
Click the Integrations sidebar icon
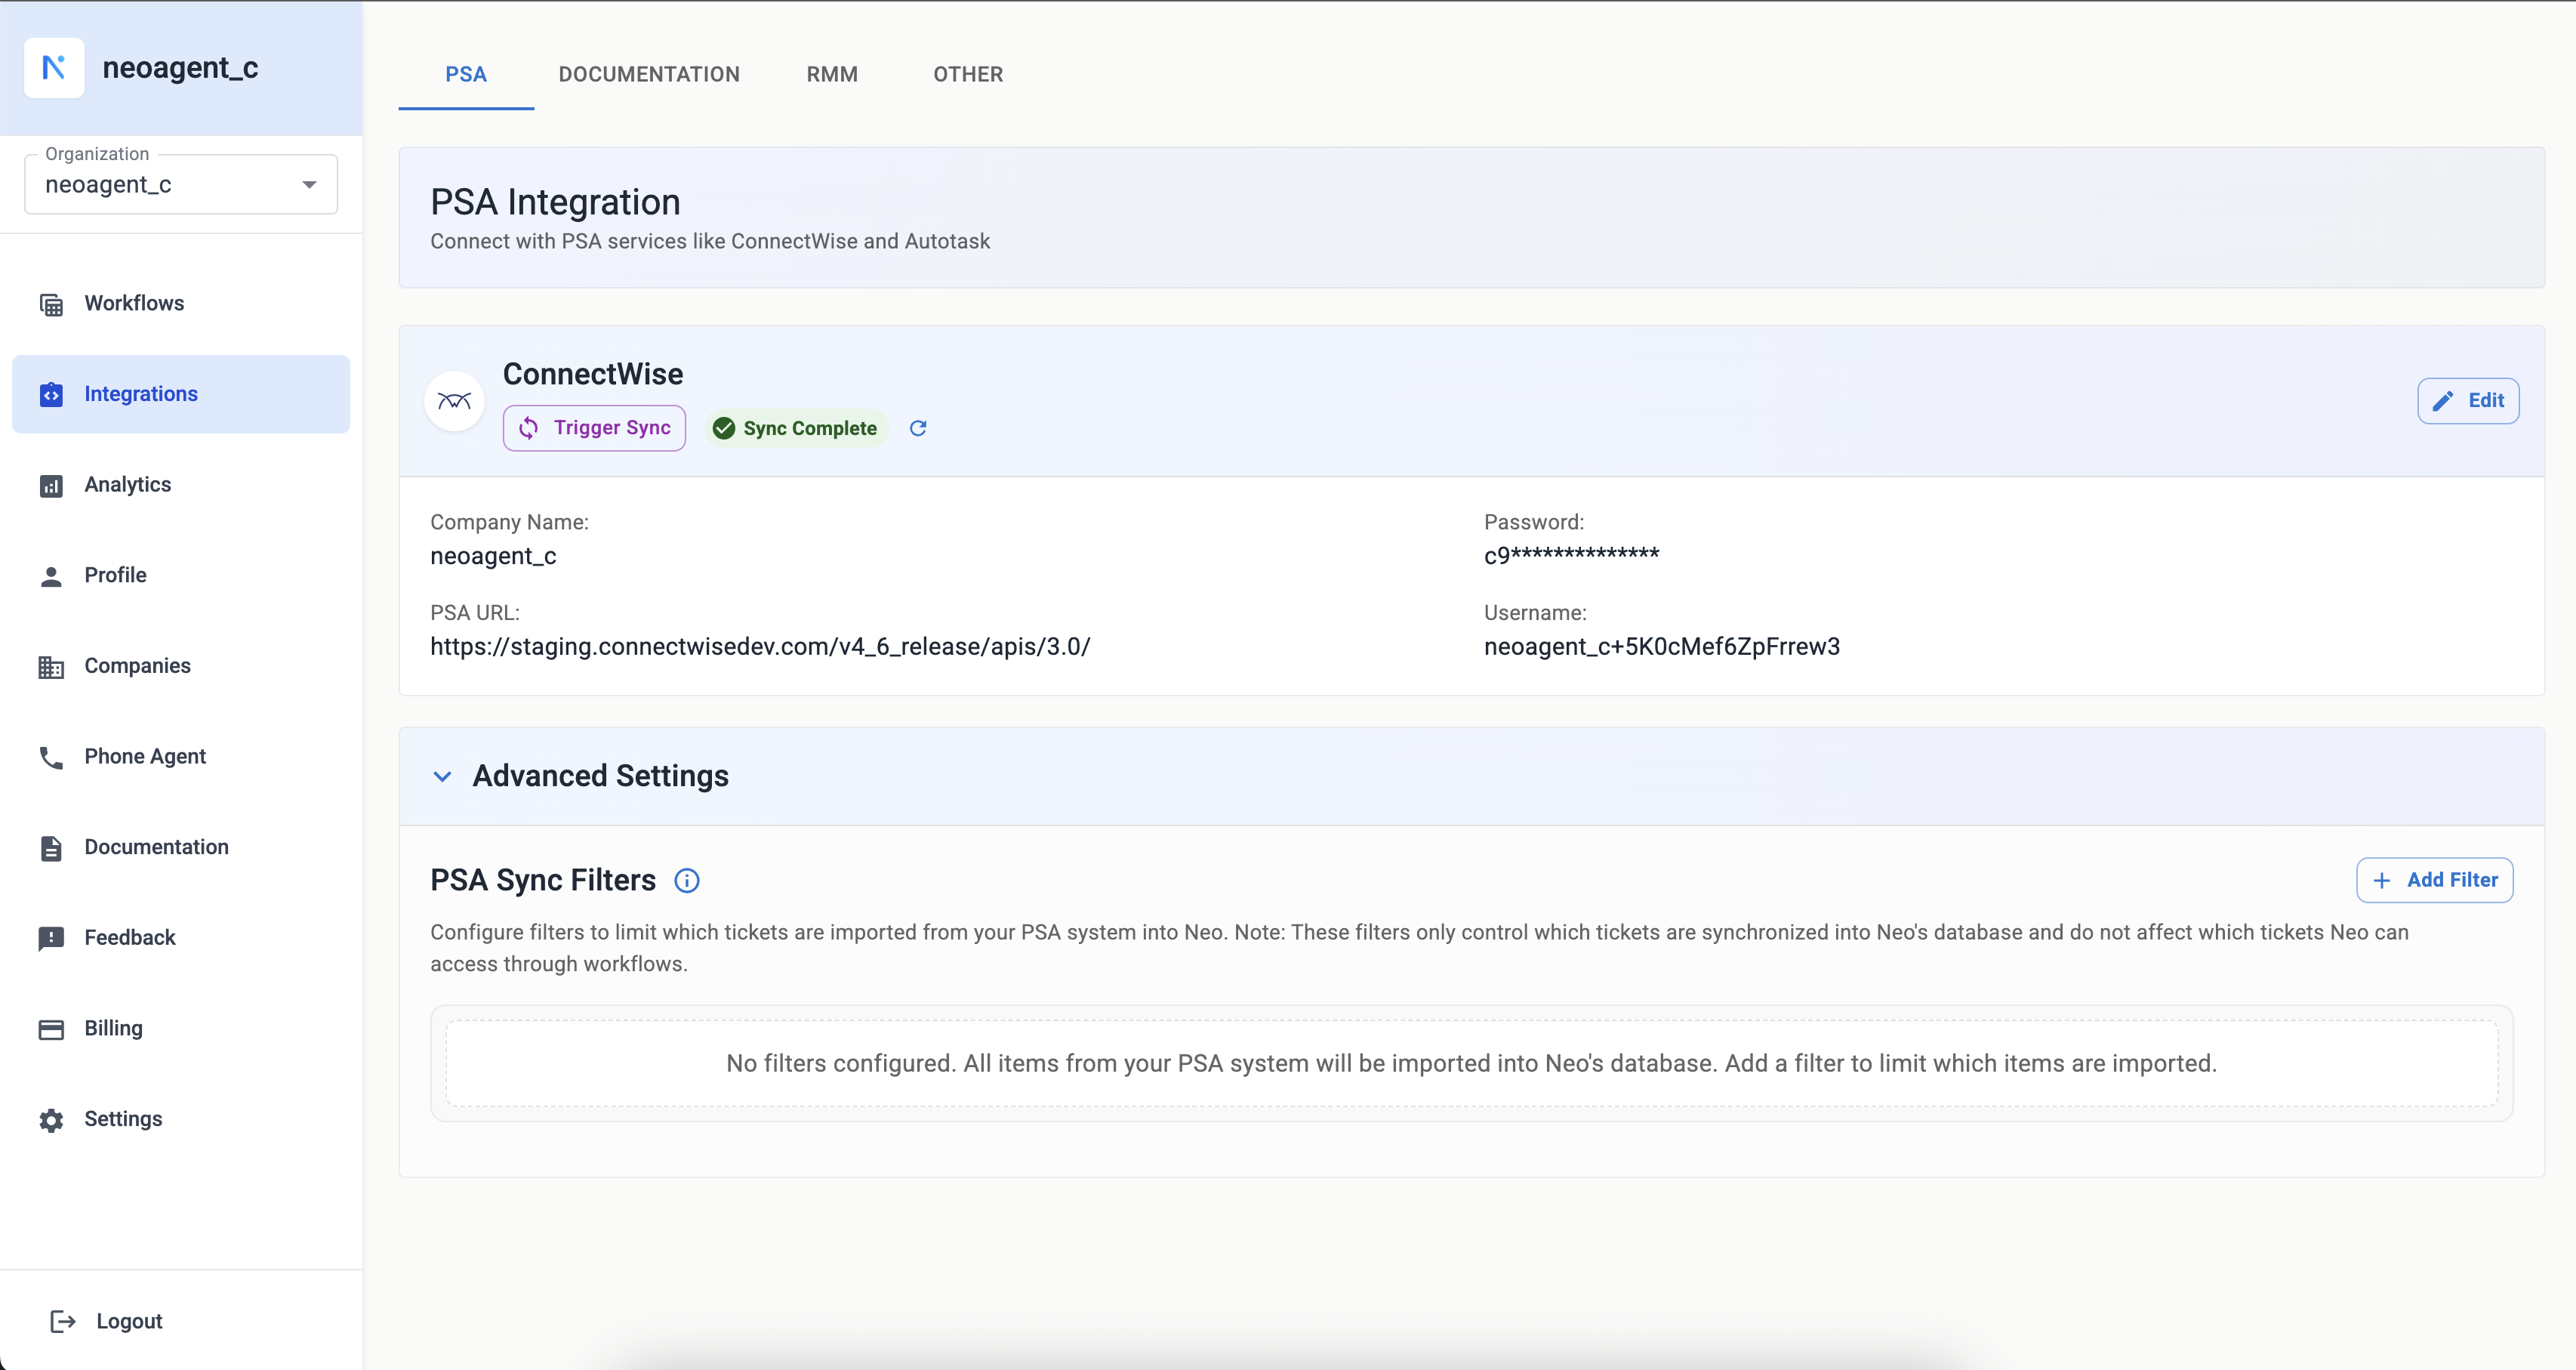coord(51,395)
